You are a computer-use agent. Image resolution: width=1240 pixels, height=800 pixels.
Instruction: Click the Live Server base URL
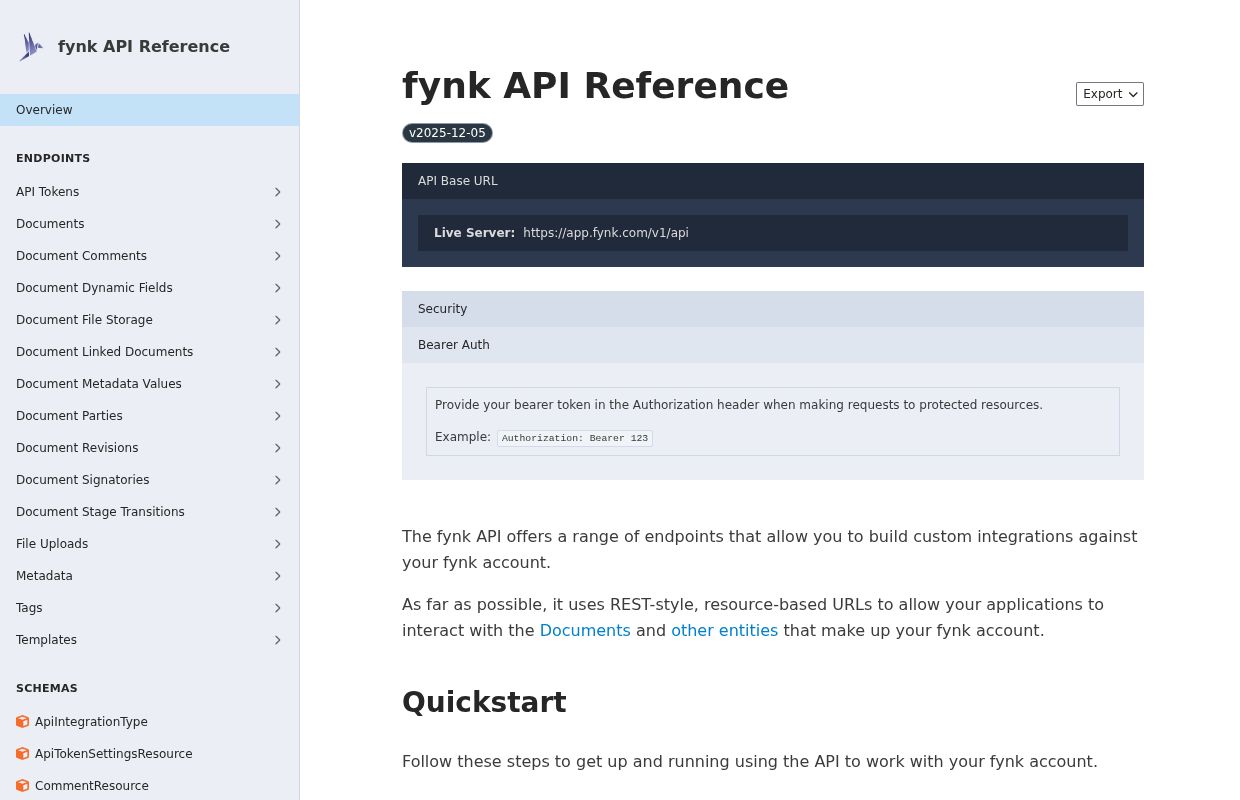[606, 233]
